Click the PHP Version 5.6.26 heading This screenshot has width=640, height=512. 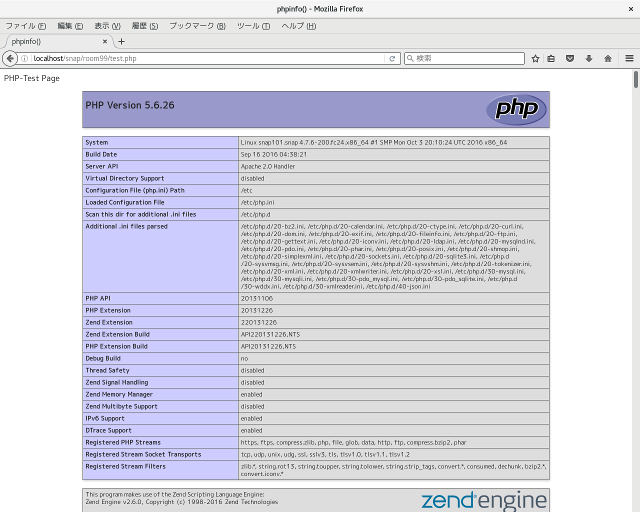pos(130,105)
